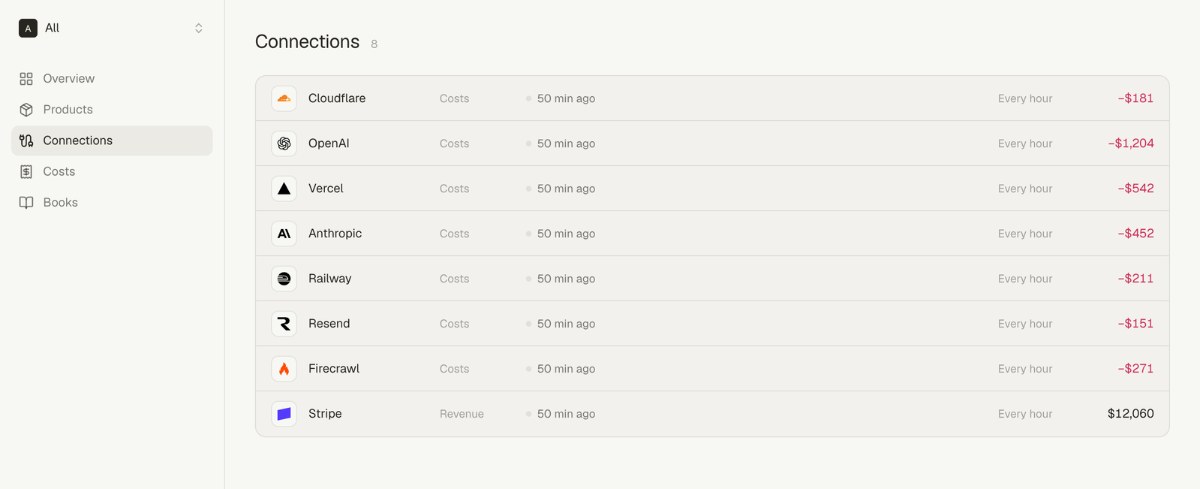The image size is (1200, 489).
Task: Click 50 min ago in Vercel row
Action: [566, 189]
